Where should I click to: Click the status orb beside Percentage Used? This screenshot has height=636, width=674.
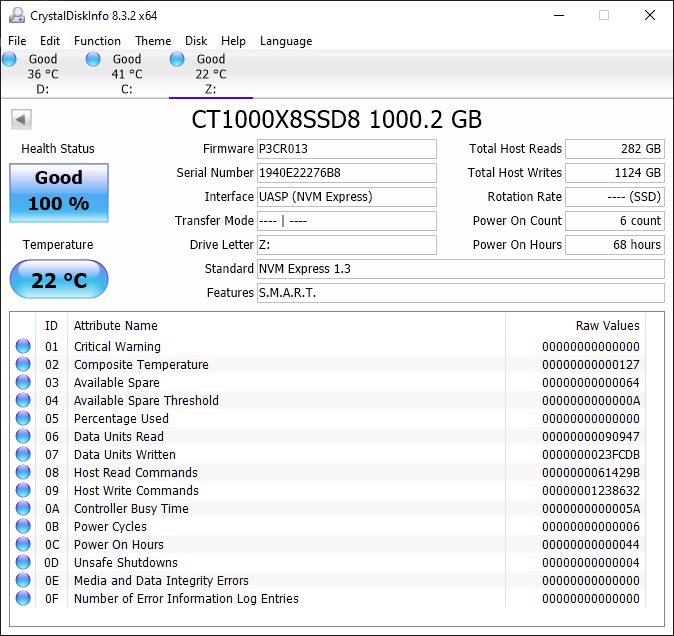click(x=23, y=419)
